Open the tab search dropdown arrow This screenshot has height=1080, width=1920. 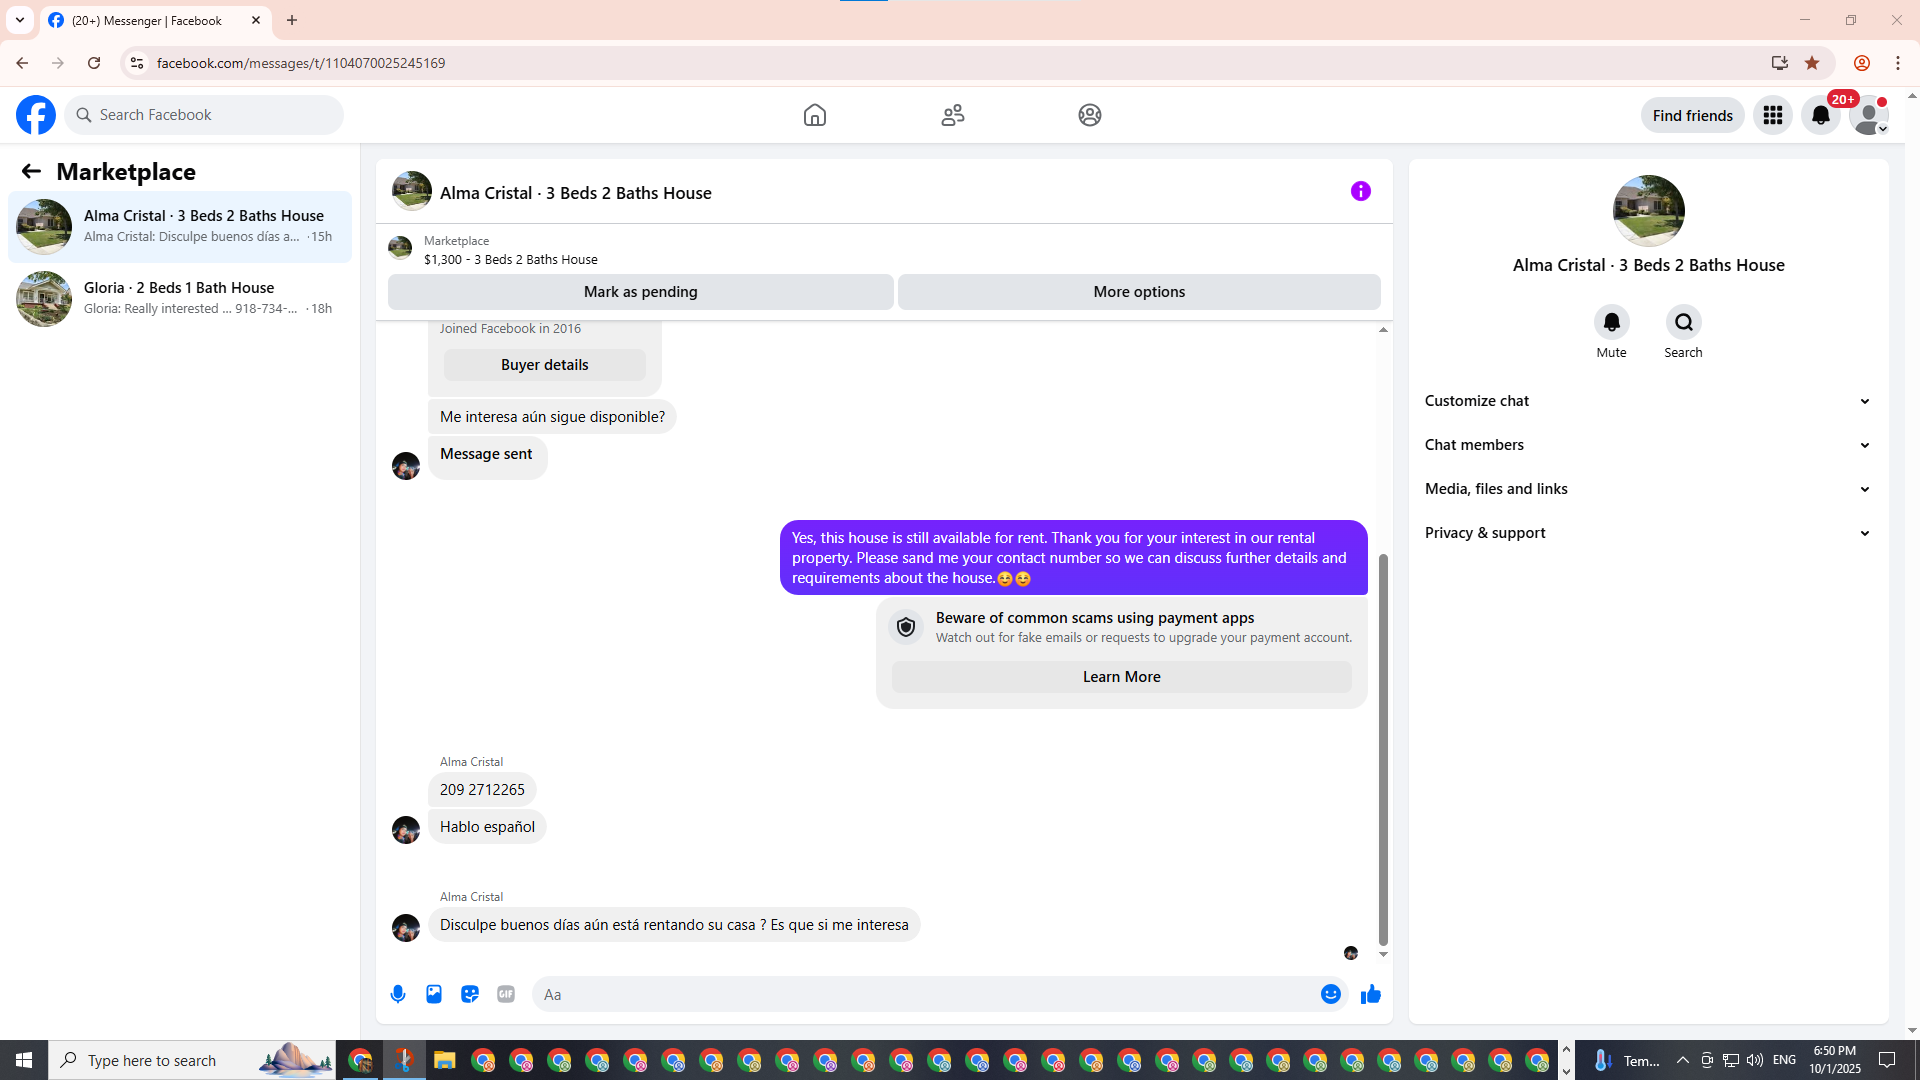coord(20,20)
